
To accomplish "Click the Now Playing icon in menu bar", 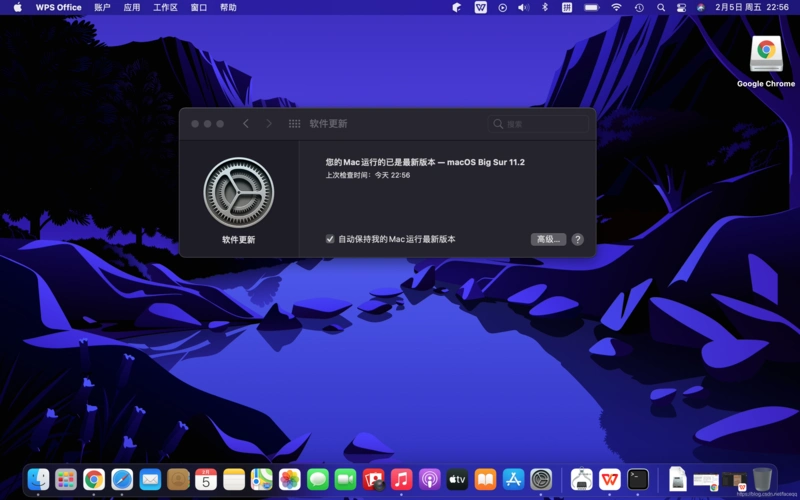I will click(x=503, y=7).
